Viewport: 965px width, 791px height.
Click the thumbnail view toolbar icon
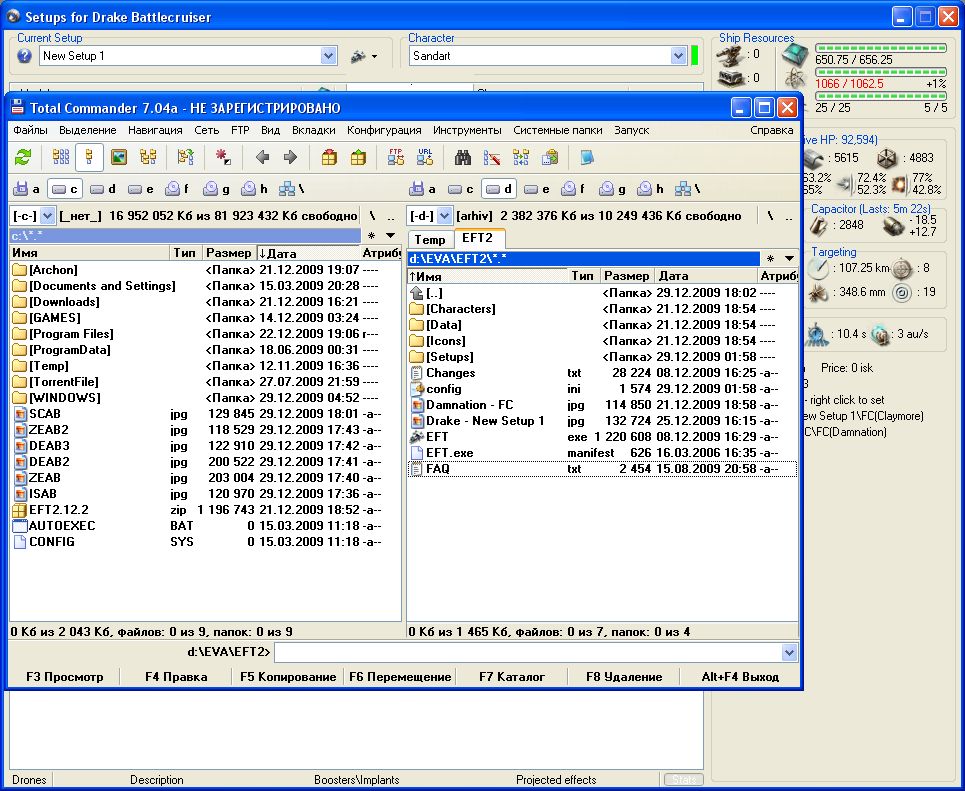(119, 157)
